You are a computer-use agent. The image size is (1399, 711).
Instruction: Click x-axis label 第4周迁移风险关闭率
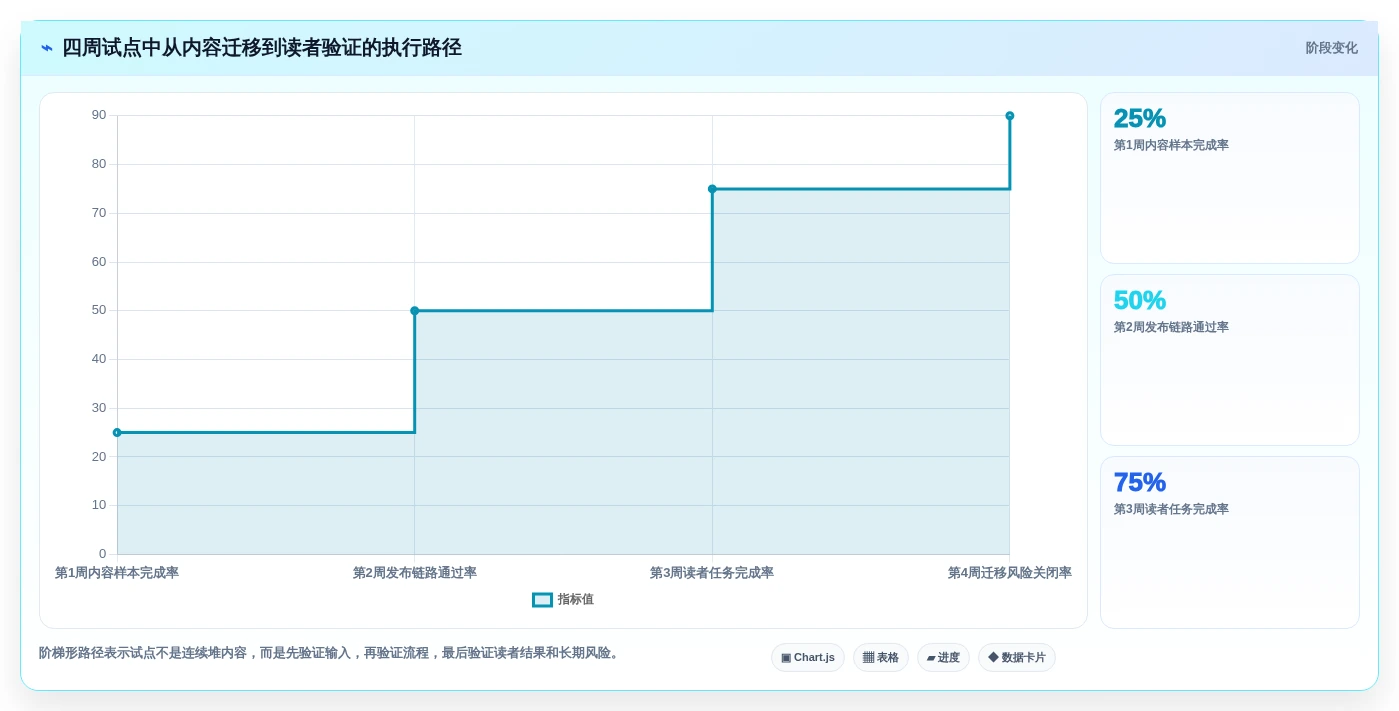click(1010, 573)
